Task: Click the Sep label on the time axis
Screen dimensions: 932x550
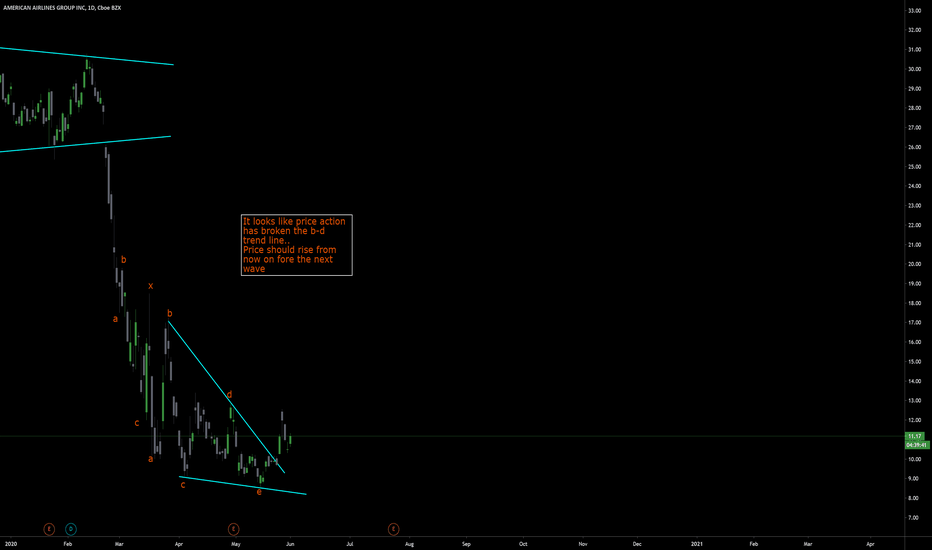Action: coord(467,544)
